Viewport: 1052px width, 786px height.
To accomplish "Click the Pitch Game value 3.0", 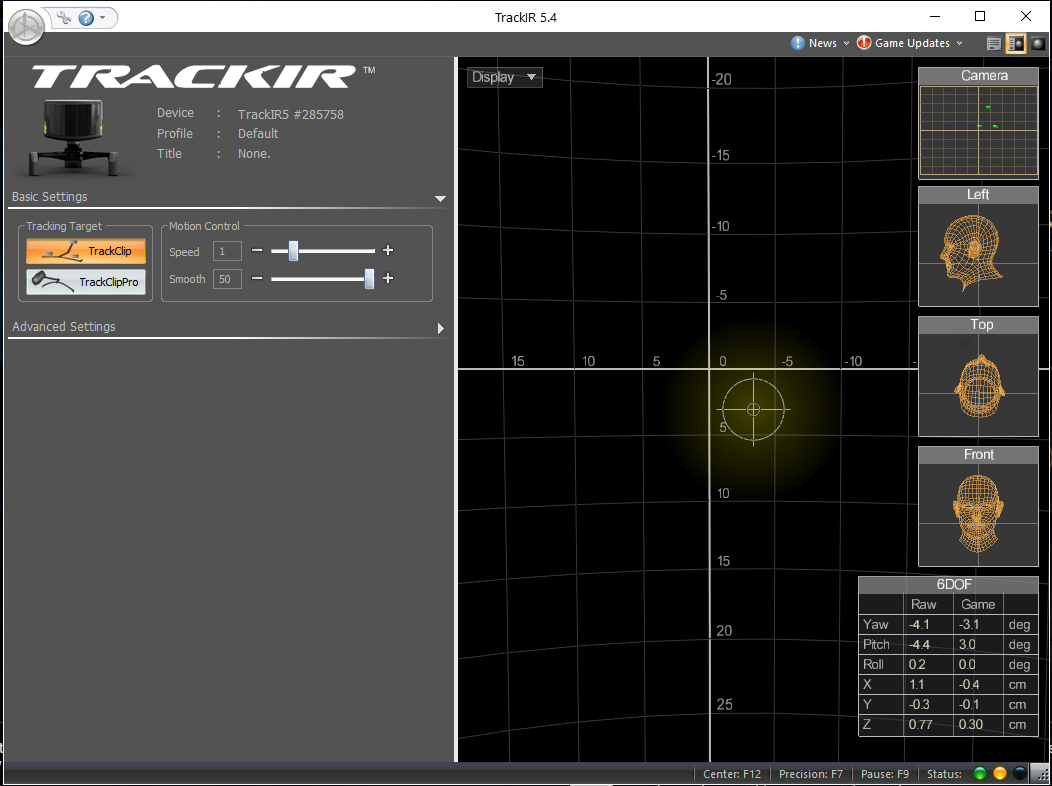I will click(x=967, y=644).
